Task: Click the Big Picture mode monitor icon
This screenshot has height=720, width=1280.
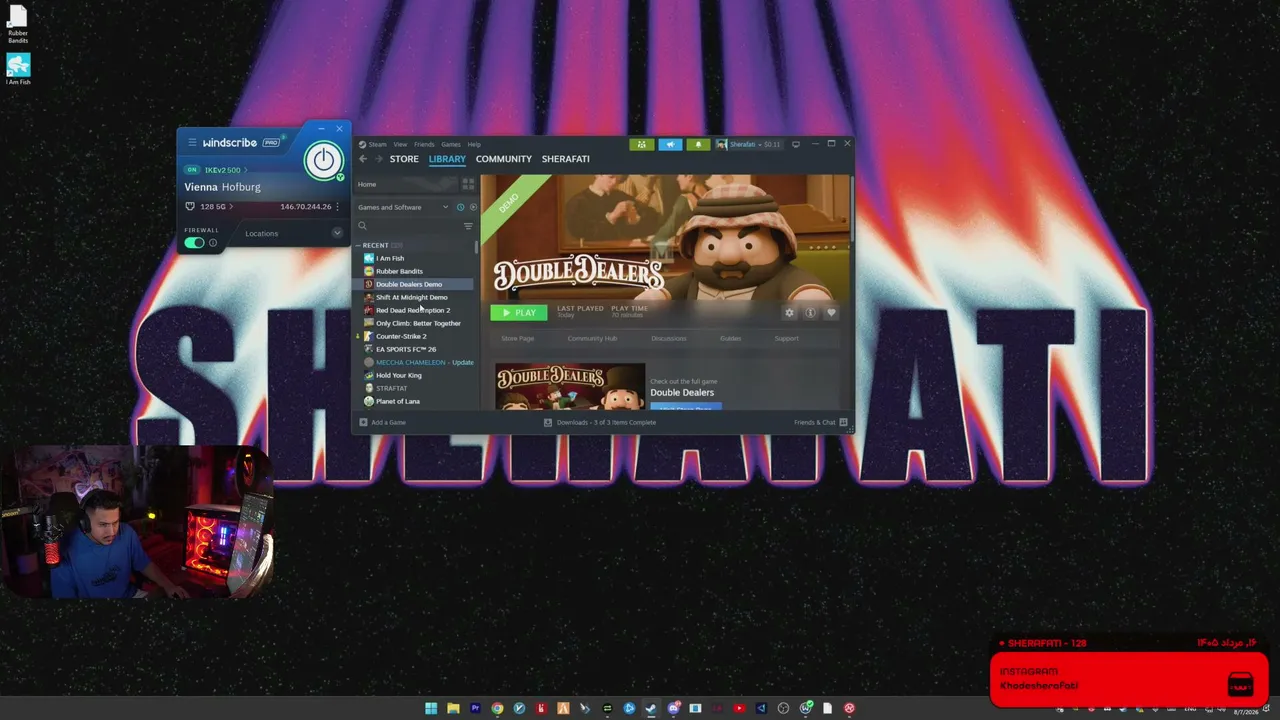Action: point(796,144)
